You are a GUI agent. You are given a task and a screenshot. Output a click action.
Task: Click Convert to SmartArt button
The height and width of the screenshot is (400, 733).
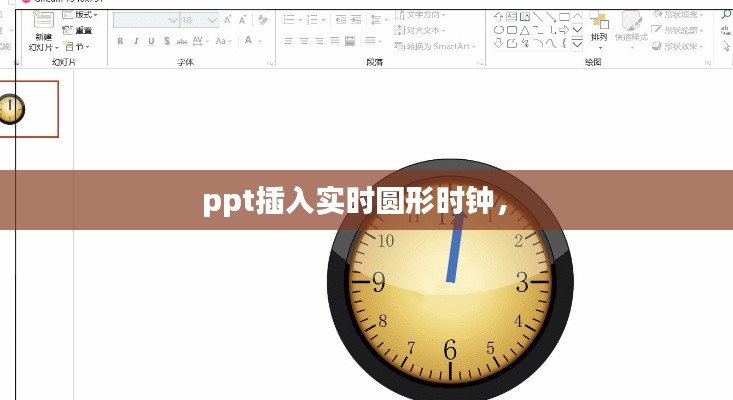point(436,46)
